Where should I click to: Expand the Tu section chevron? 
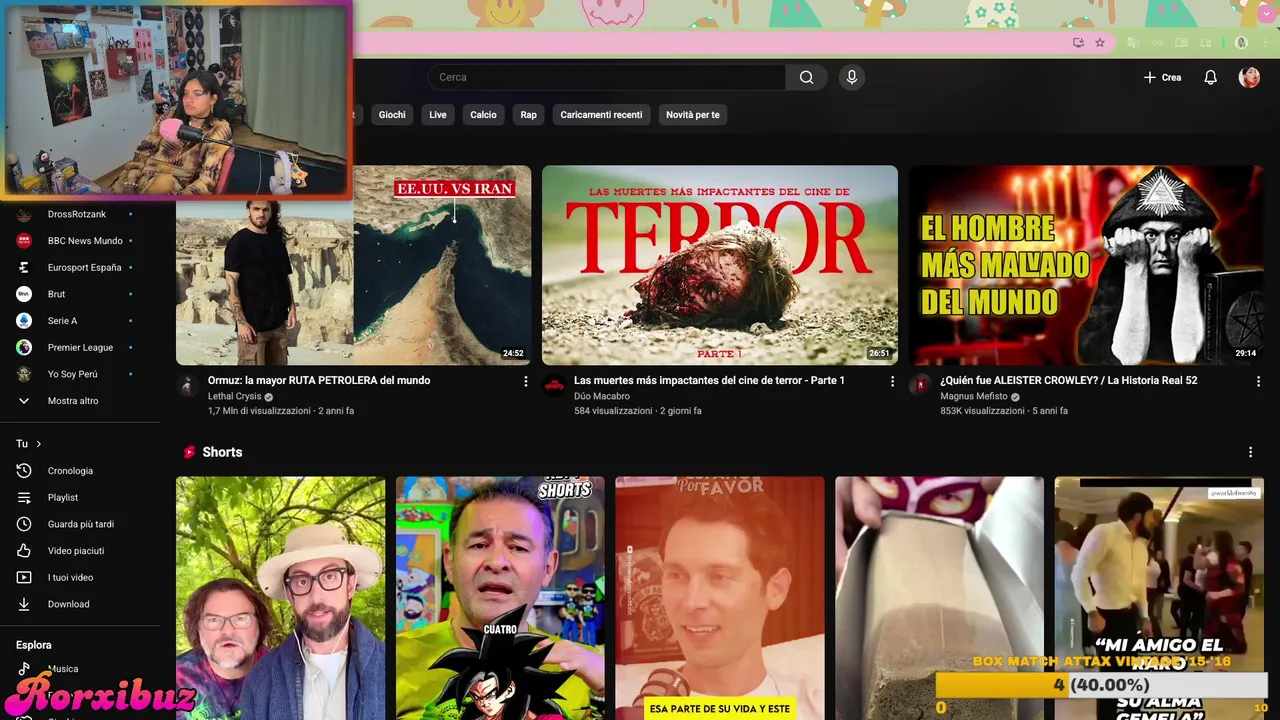pos(39,444)
